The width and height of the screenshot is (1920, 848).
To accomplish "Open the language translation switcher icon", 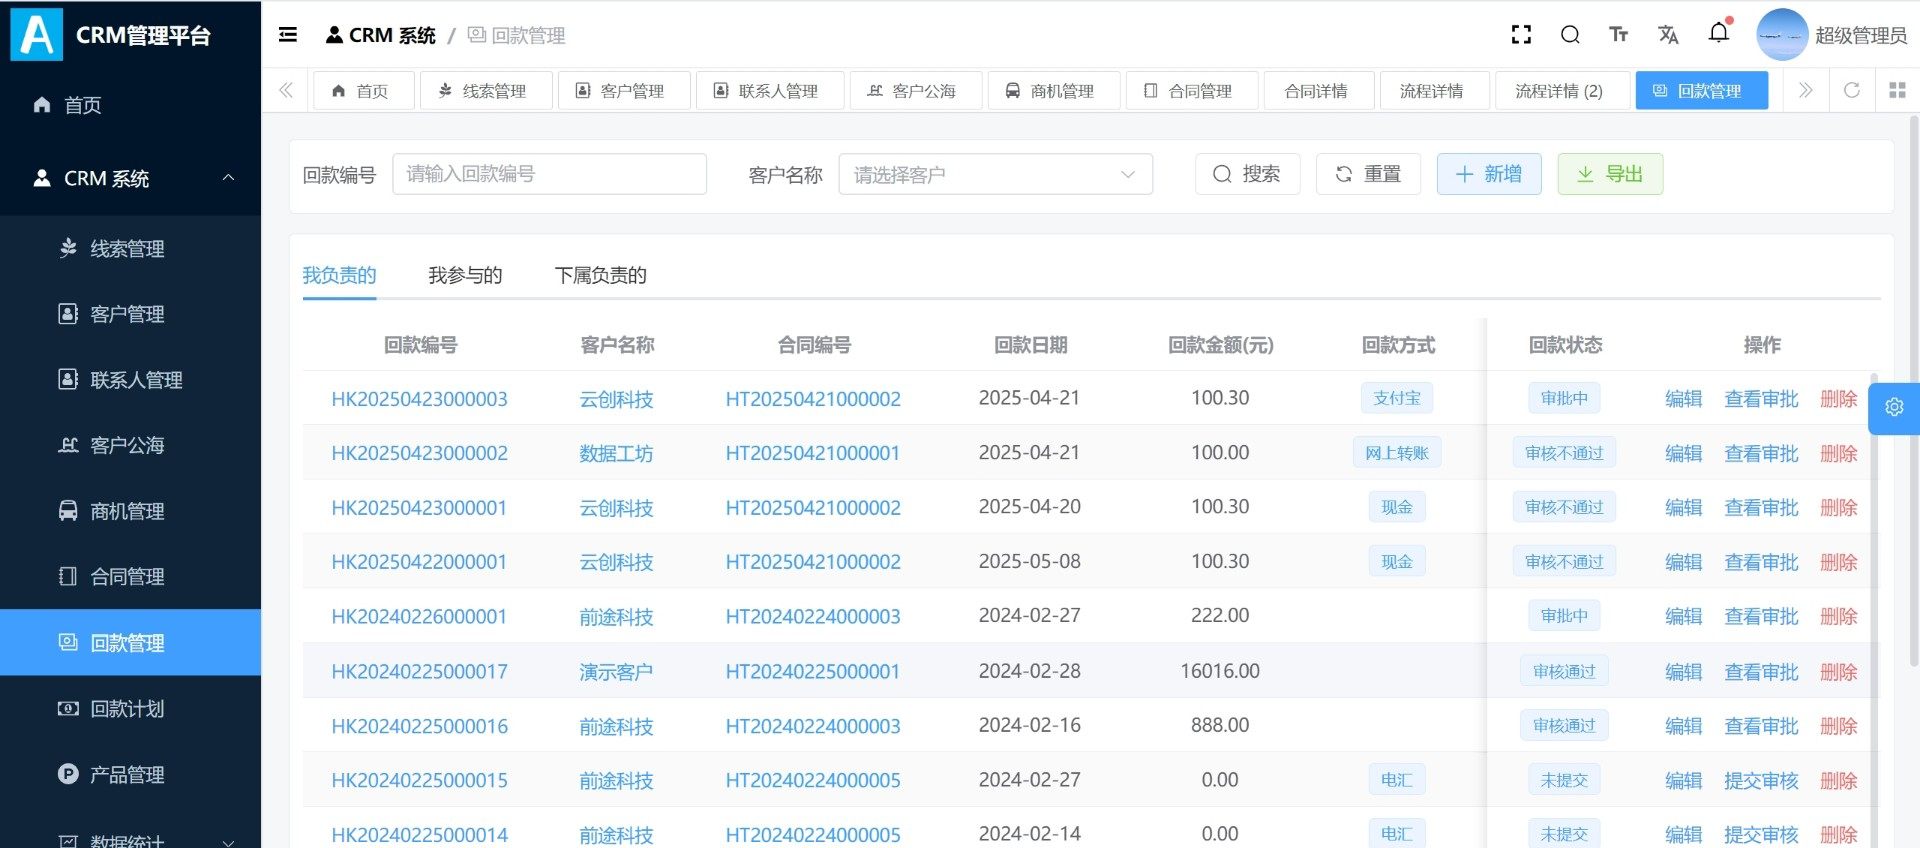I will coord(1668,35).
